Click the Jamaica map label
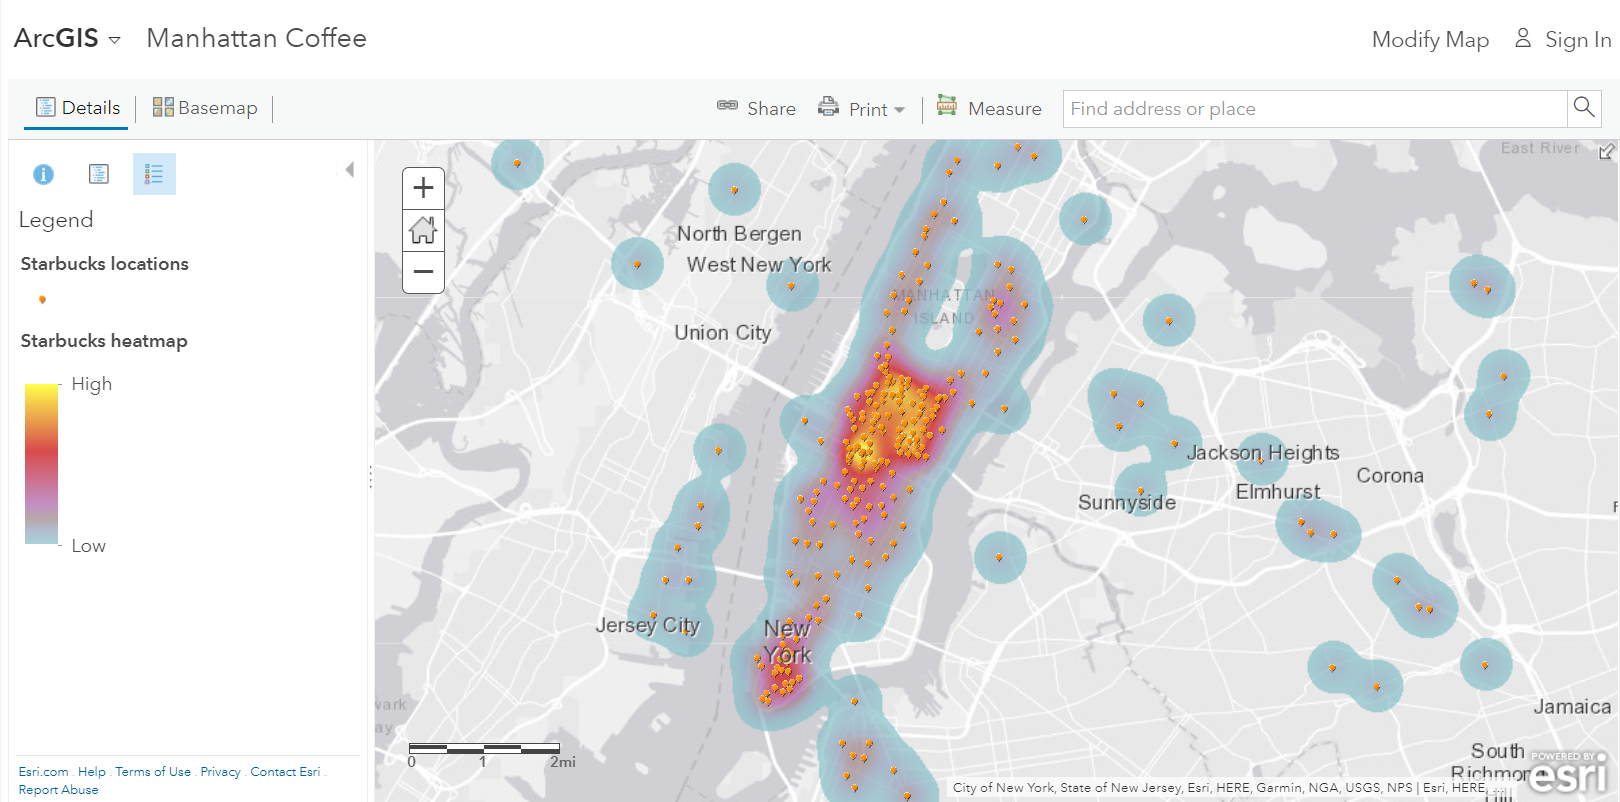1620x802 pixels. click(x=1572, y=707)
